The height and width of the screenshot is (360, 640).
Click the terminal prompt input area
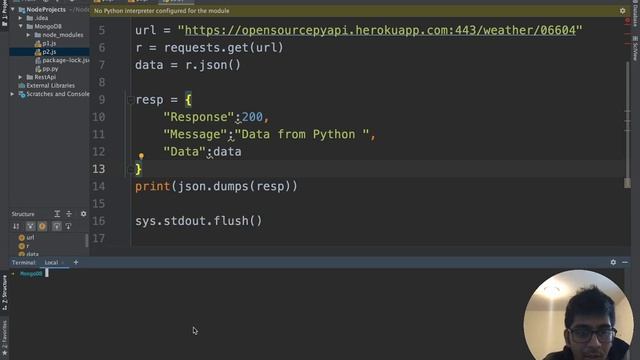coord(47,273)
